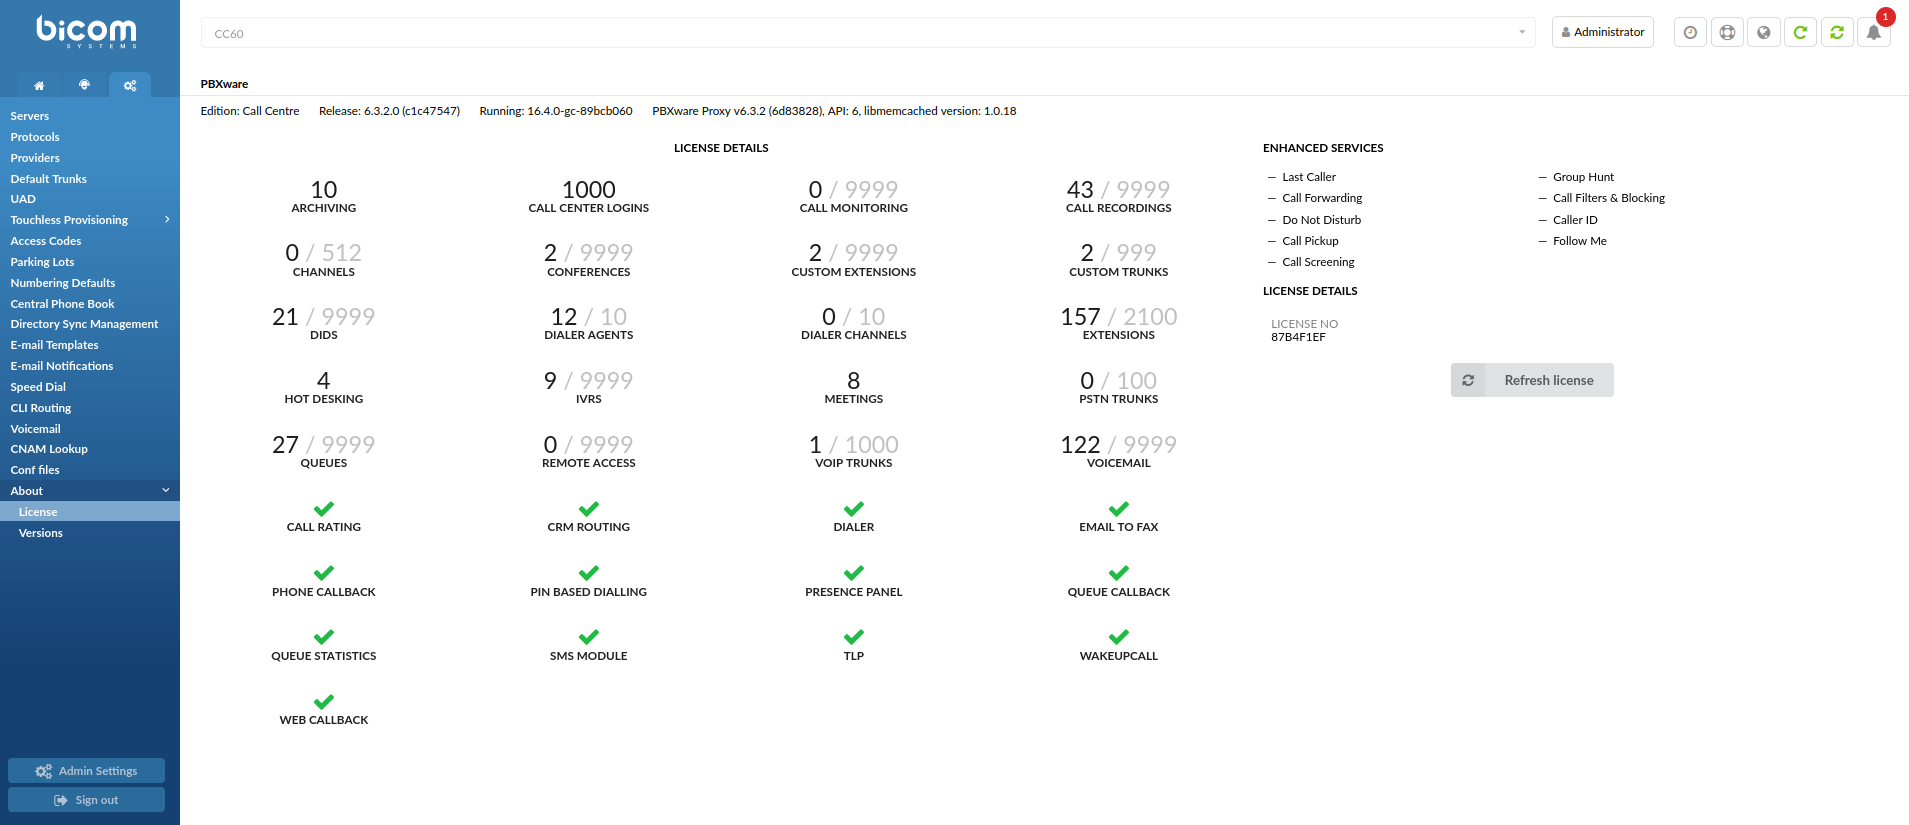Click the Sign out button
This screenshot has width=1909, height=825.
[x=86, y=800]
